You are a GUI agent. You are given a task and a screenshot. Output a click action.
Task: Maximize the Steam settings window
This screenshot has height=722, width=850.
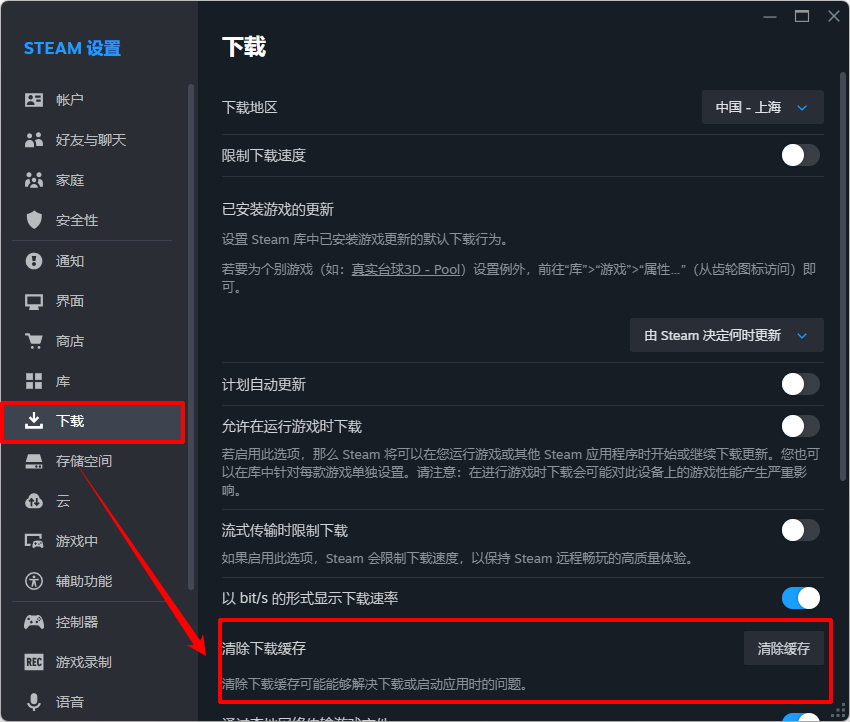tap(802, 16)
